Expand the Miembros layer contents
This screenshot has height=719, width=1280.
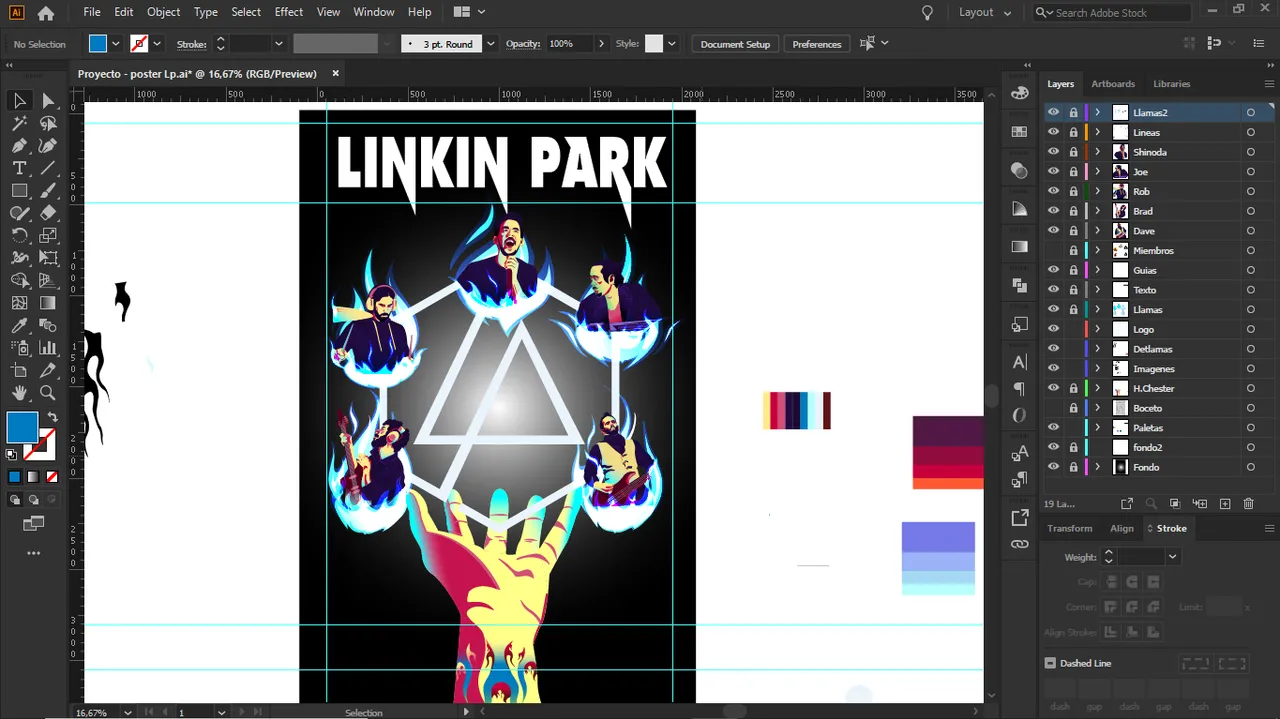1097,250
